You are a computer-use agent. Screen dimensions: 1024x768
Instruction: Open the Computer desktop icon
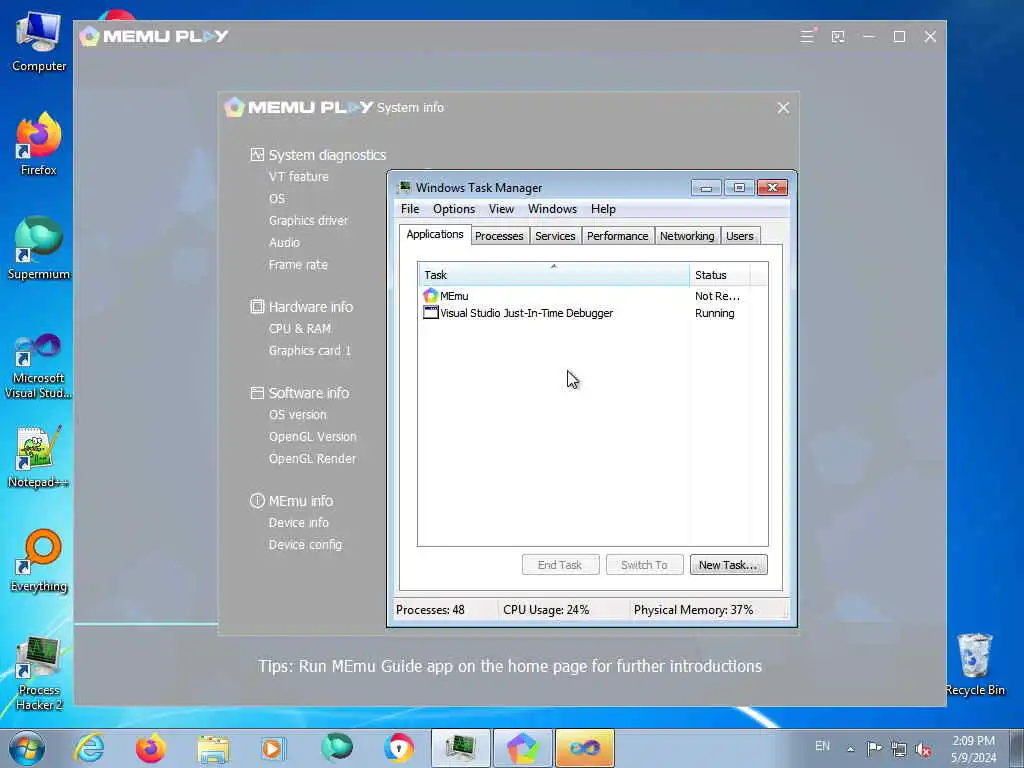pyautogui.click(x=39, y=40)
